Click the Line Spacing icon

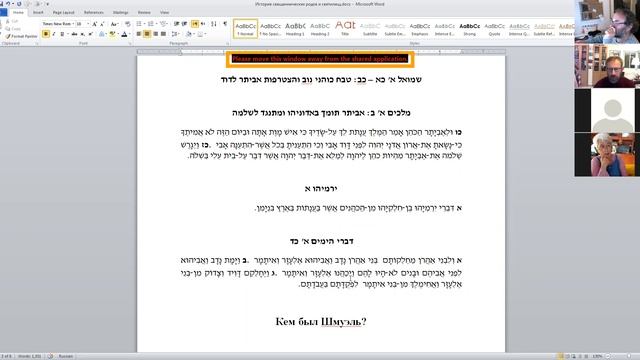pyautogui.click(x=175, y=34)
